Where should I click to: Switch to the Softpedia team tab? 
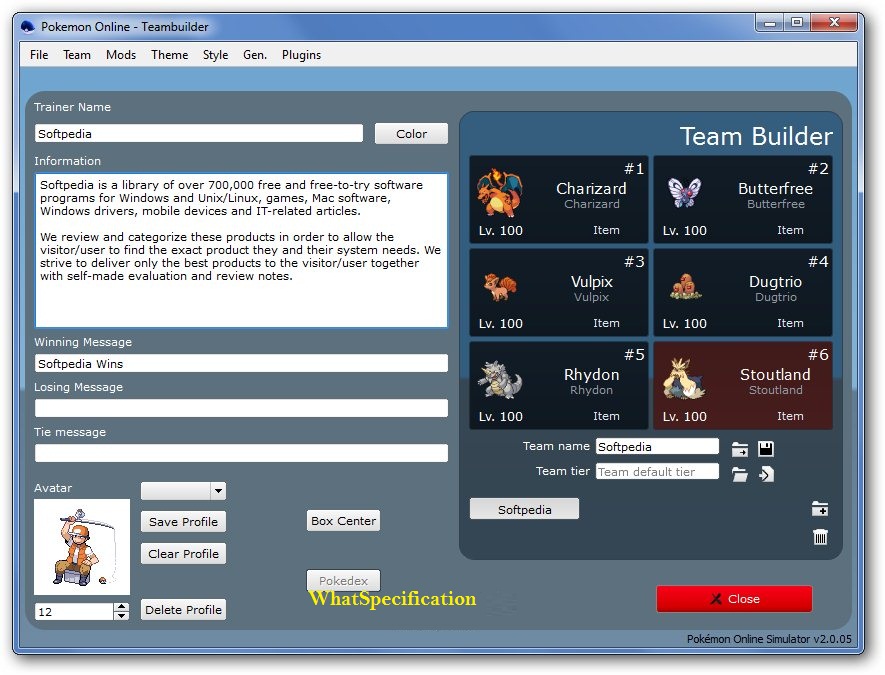524,509
